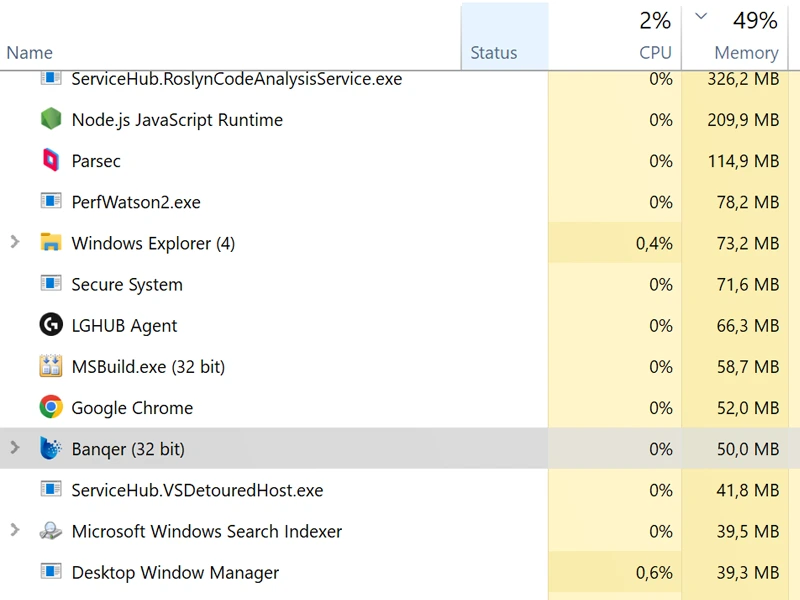Expand the Microsoft Windows Search Indexer group
The image size is (800, 600).
click(x=15, y=530)
